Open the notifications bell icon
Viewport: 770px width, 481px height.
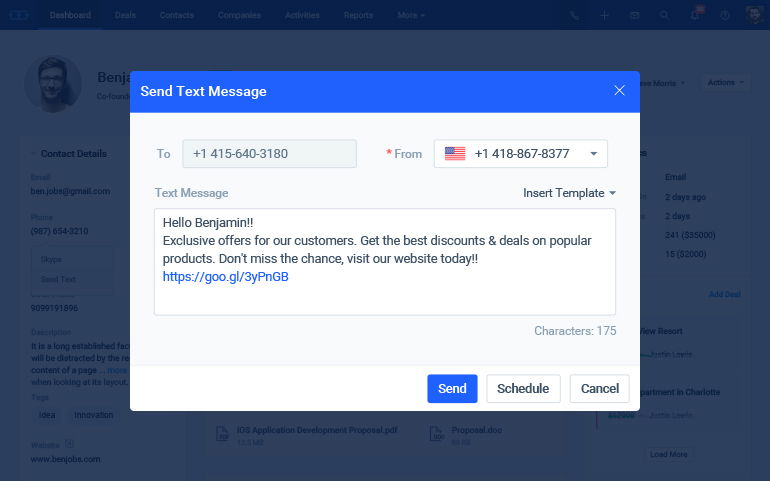pos(695,16)
